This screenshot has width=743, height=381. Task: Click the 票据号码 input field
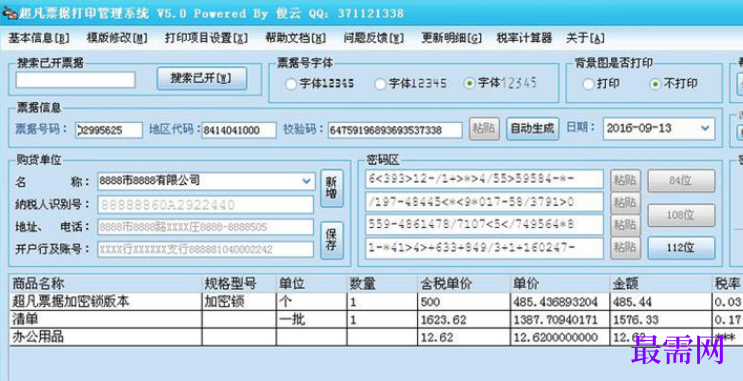point(109,130)
